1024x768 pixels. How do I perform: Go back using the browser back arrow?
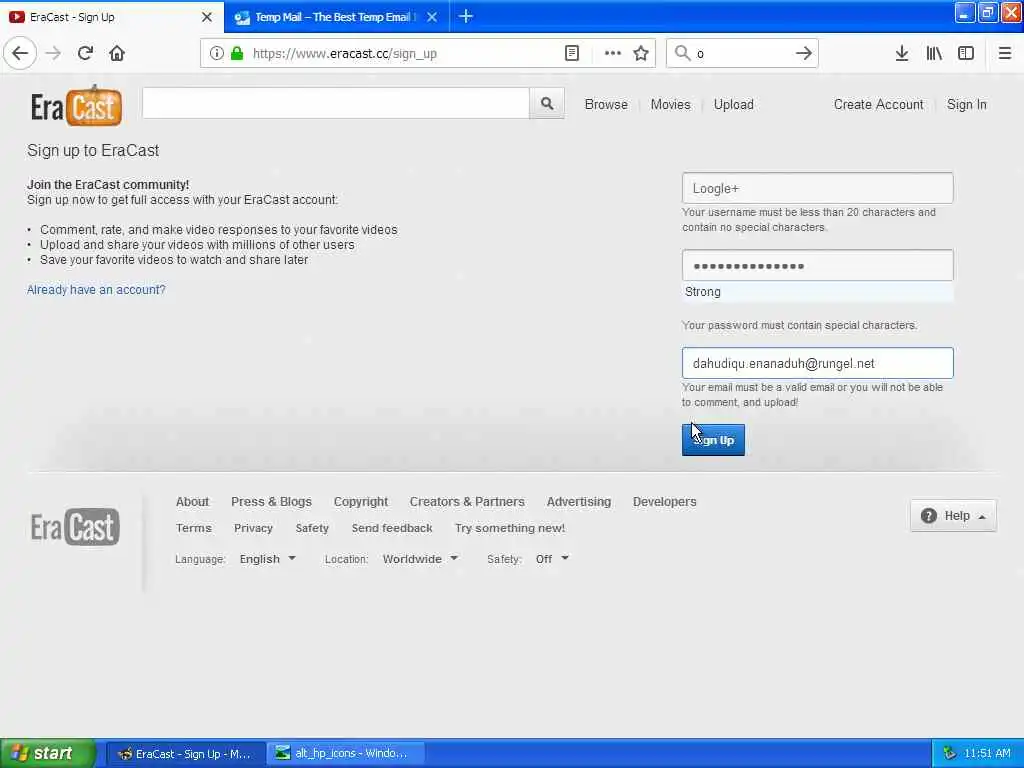click(20, 53)
